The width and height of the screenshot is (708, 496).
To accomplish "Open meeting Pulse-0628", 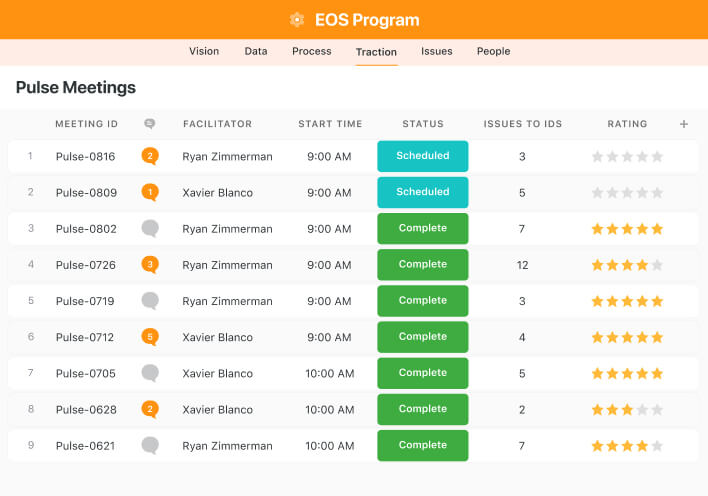I will click(86, 410).
